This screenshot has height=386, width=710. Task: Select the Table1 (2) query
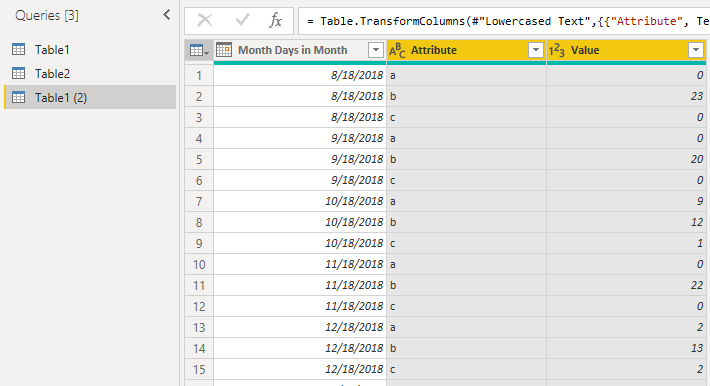(x=90, y=97)
